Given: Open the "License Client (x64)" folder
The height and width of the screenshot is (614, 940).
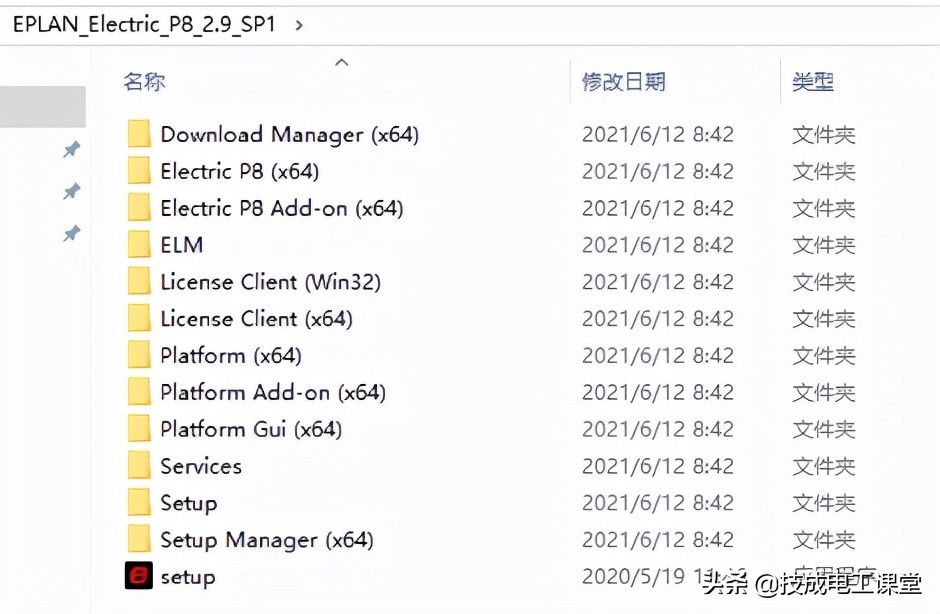Looking at the screenshot, I should click(245, 318).
